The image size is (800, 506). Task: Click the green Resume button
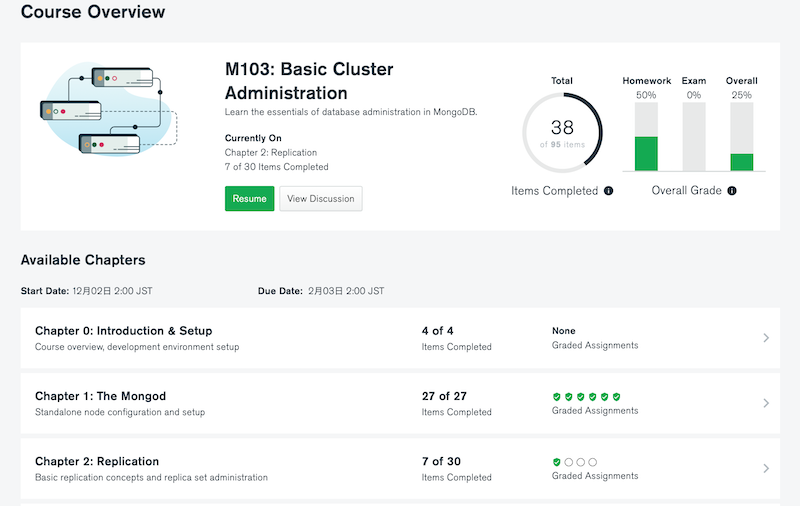tap(249, 198)
